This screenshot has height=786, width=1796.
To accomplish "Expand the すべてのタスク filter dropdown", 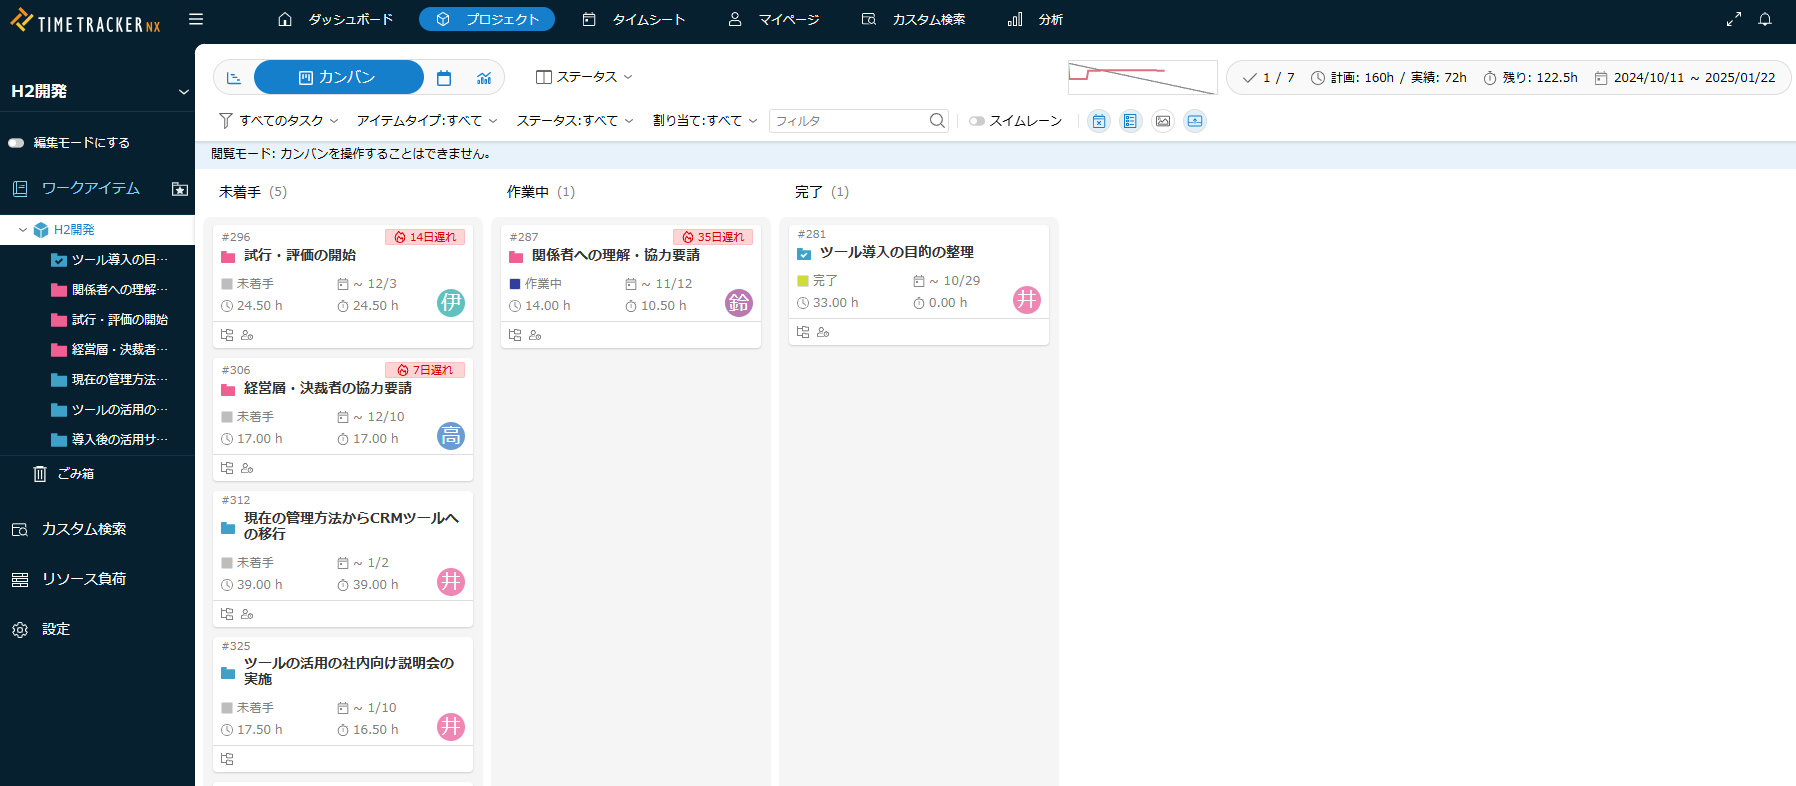I will [279, 121].
